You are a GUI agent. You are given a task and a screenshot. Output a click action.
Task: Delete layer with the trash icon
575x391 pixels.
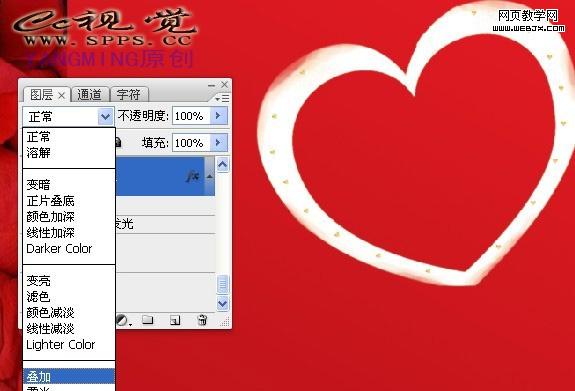click(x=202, y=320)
